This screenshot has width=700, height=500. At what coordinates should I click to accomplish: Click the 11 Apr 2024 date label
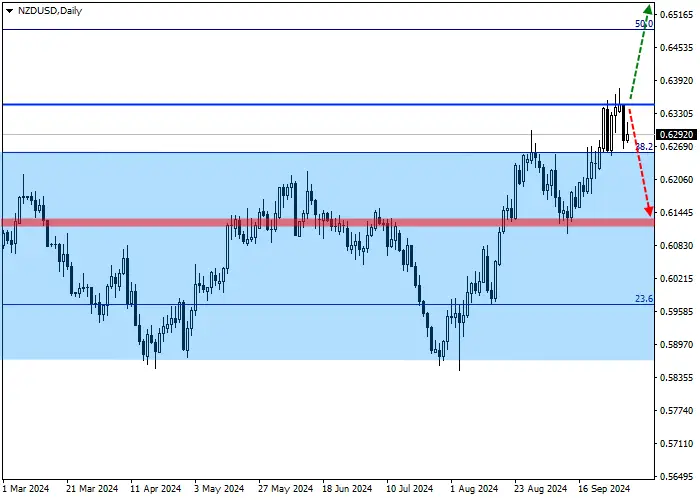coord(156,488)
